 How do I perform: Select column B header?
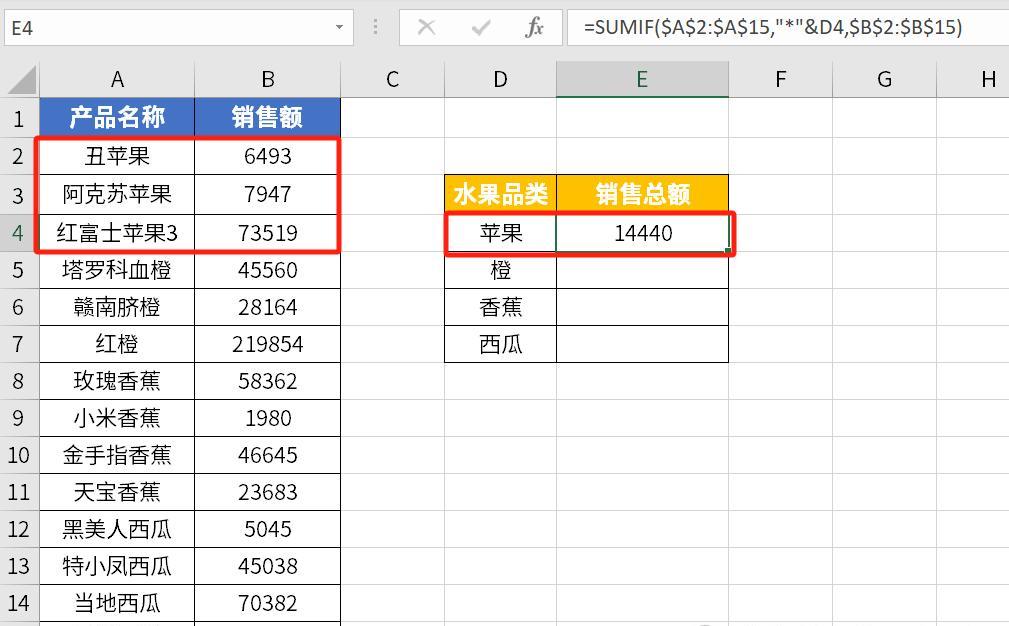pyautogui.click(x=267, y=79)
